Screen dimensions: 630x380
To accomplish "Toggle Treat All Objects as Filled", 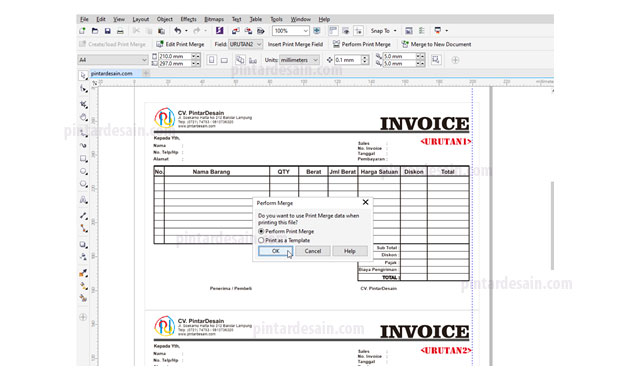I will 436,60.
